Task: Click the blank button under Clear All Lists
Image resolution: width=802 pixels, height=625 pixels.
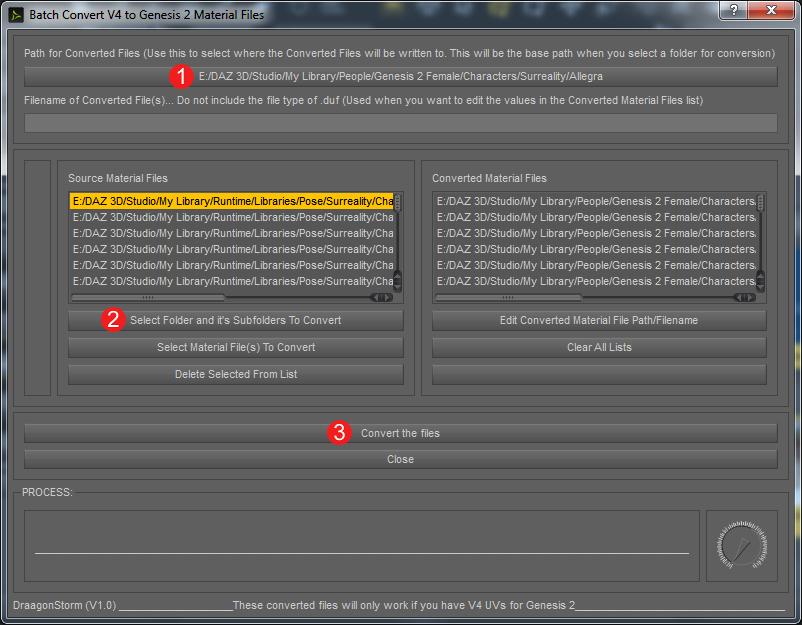Action: coord(599,374)
